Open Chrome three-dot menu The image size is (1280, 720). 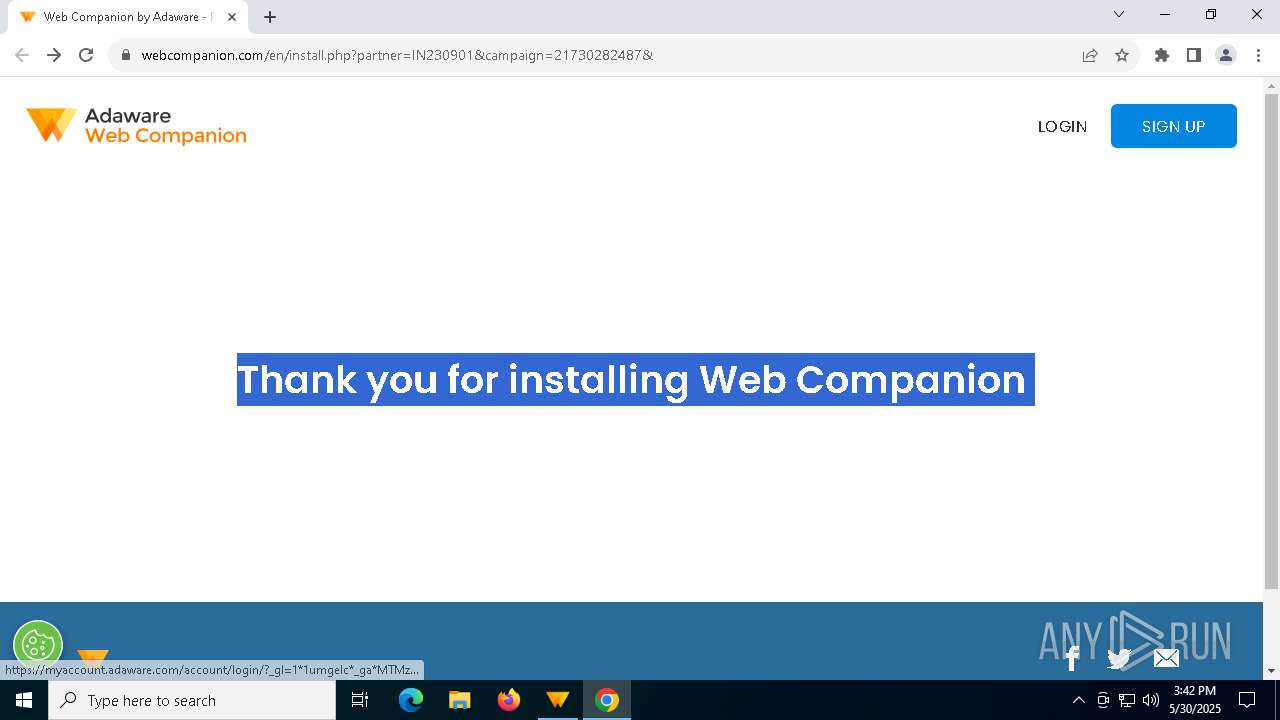tap(1258, 55)
